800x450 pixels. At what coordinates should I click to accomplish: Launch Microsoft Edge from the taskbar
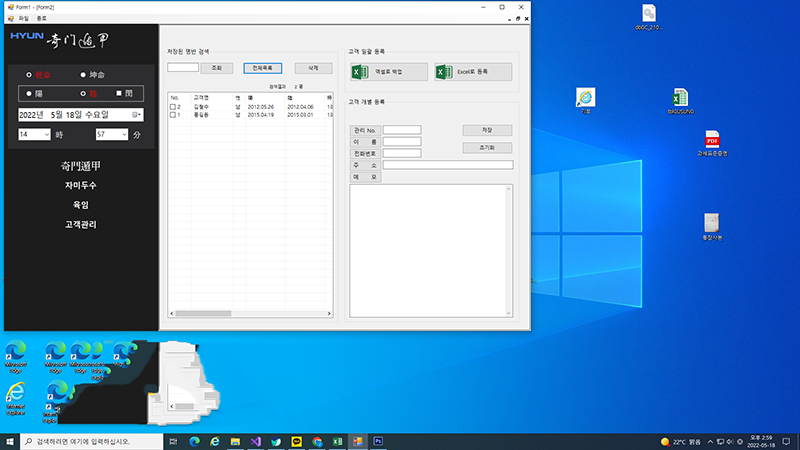click(194, 441)
